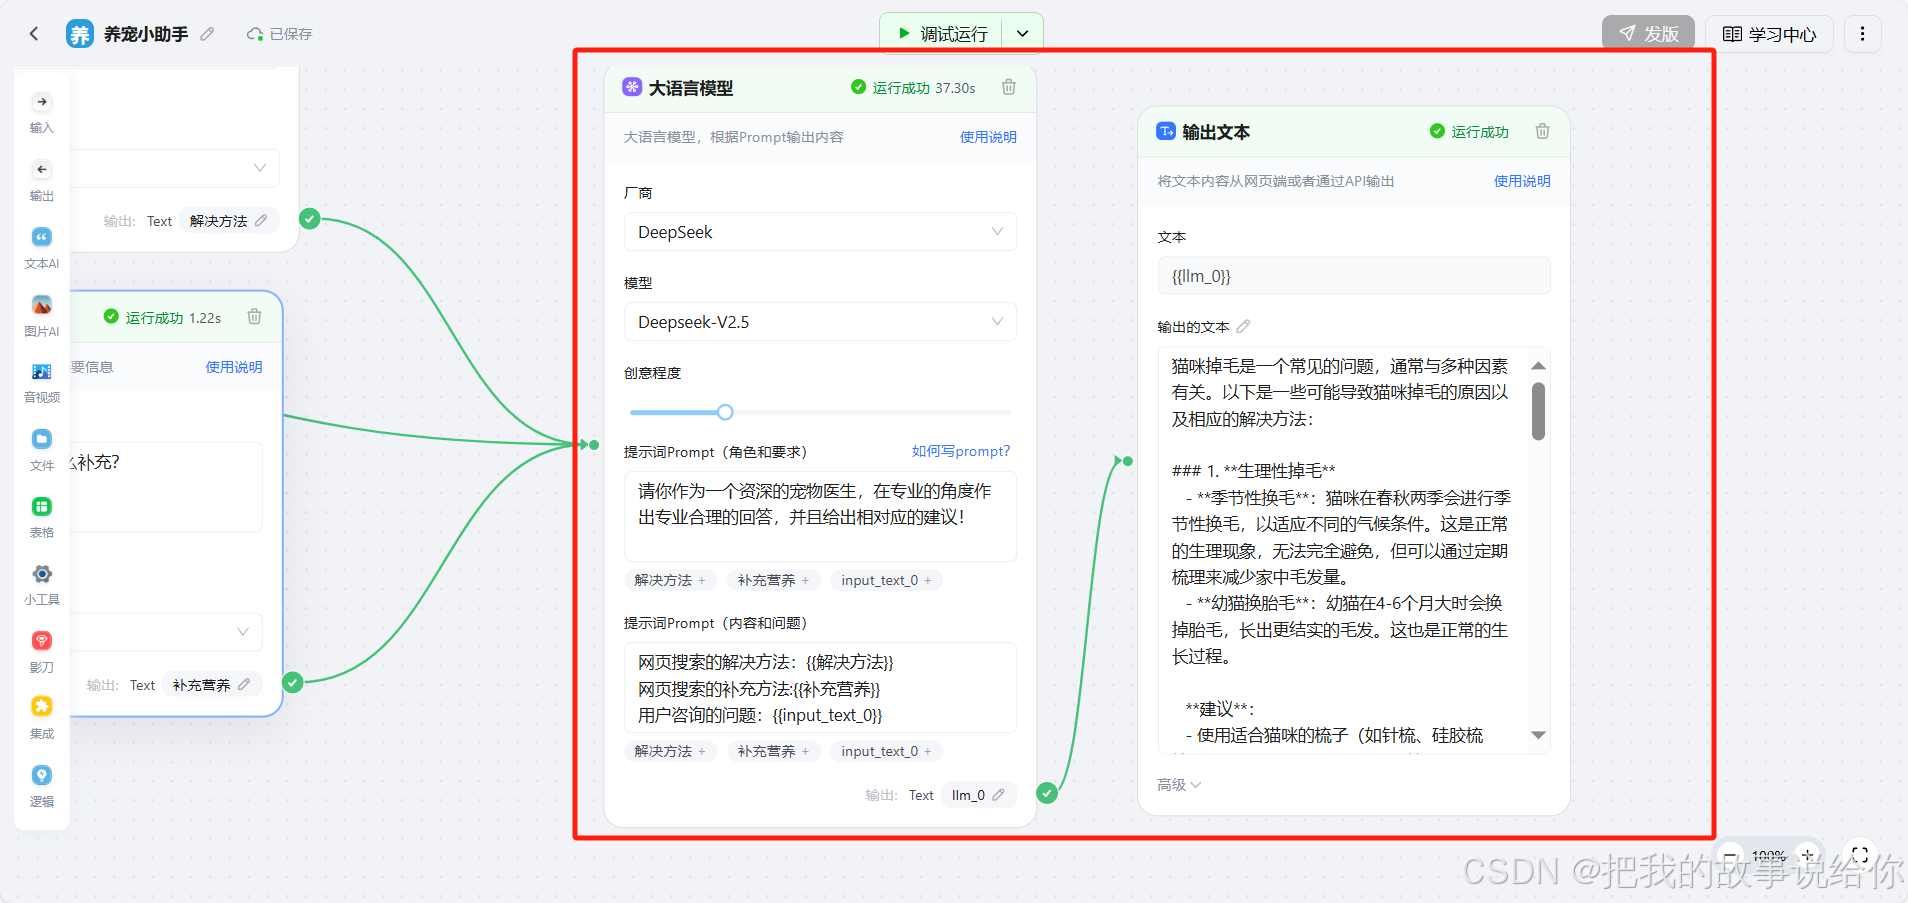Expand the 高级 section in 输出文本
1908x903 pixels.
click(1179, 785)
